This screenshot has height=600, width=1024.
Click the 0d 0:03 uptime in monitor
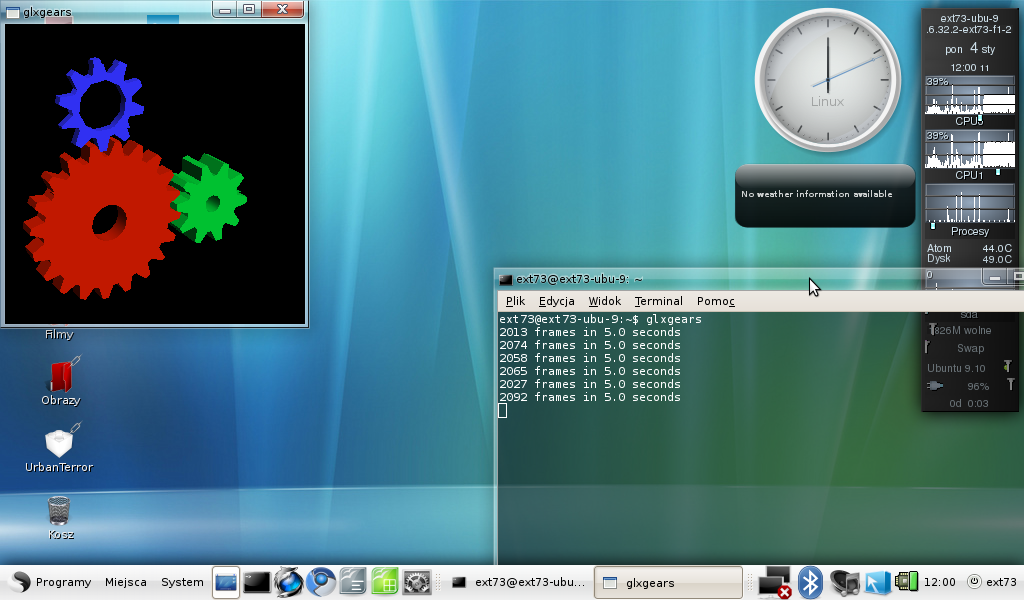click(x=968, y=403)
